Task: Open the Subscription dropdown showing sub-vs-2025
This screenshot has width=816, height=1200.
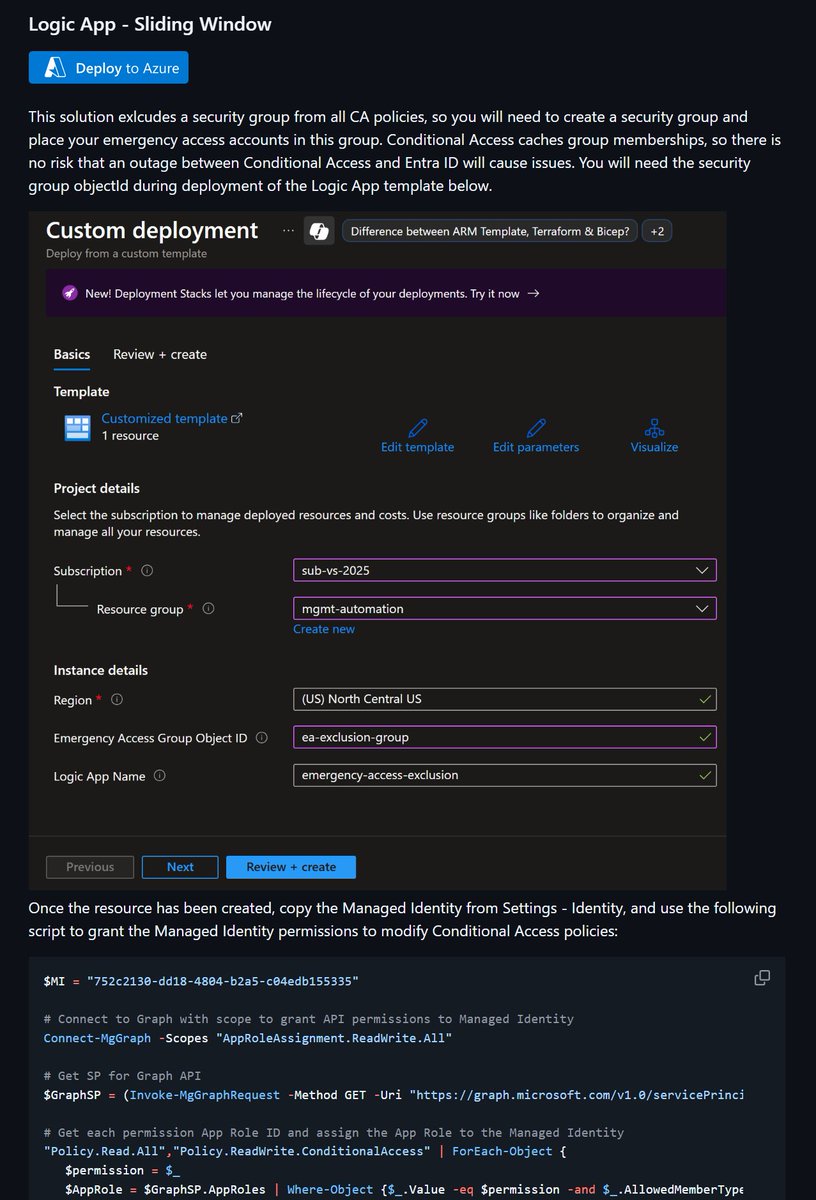Action: (x=504, y=569)
